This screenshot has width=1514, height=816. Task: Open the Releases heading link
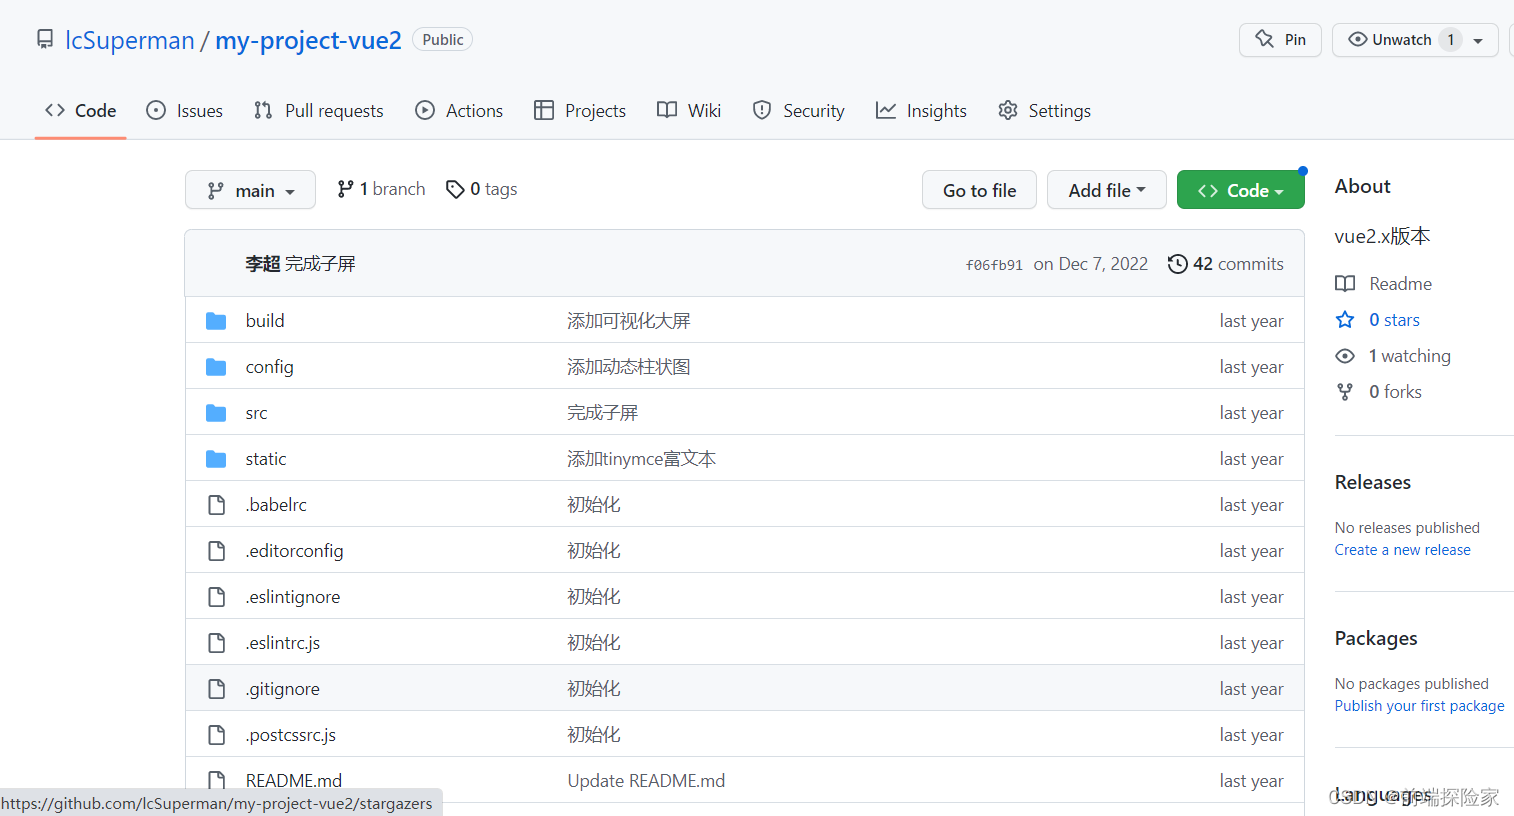(1373, 482)
